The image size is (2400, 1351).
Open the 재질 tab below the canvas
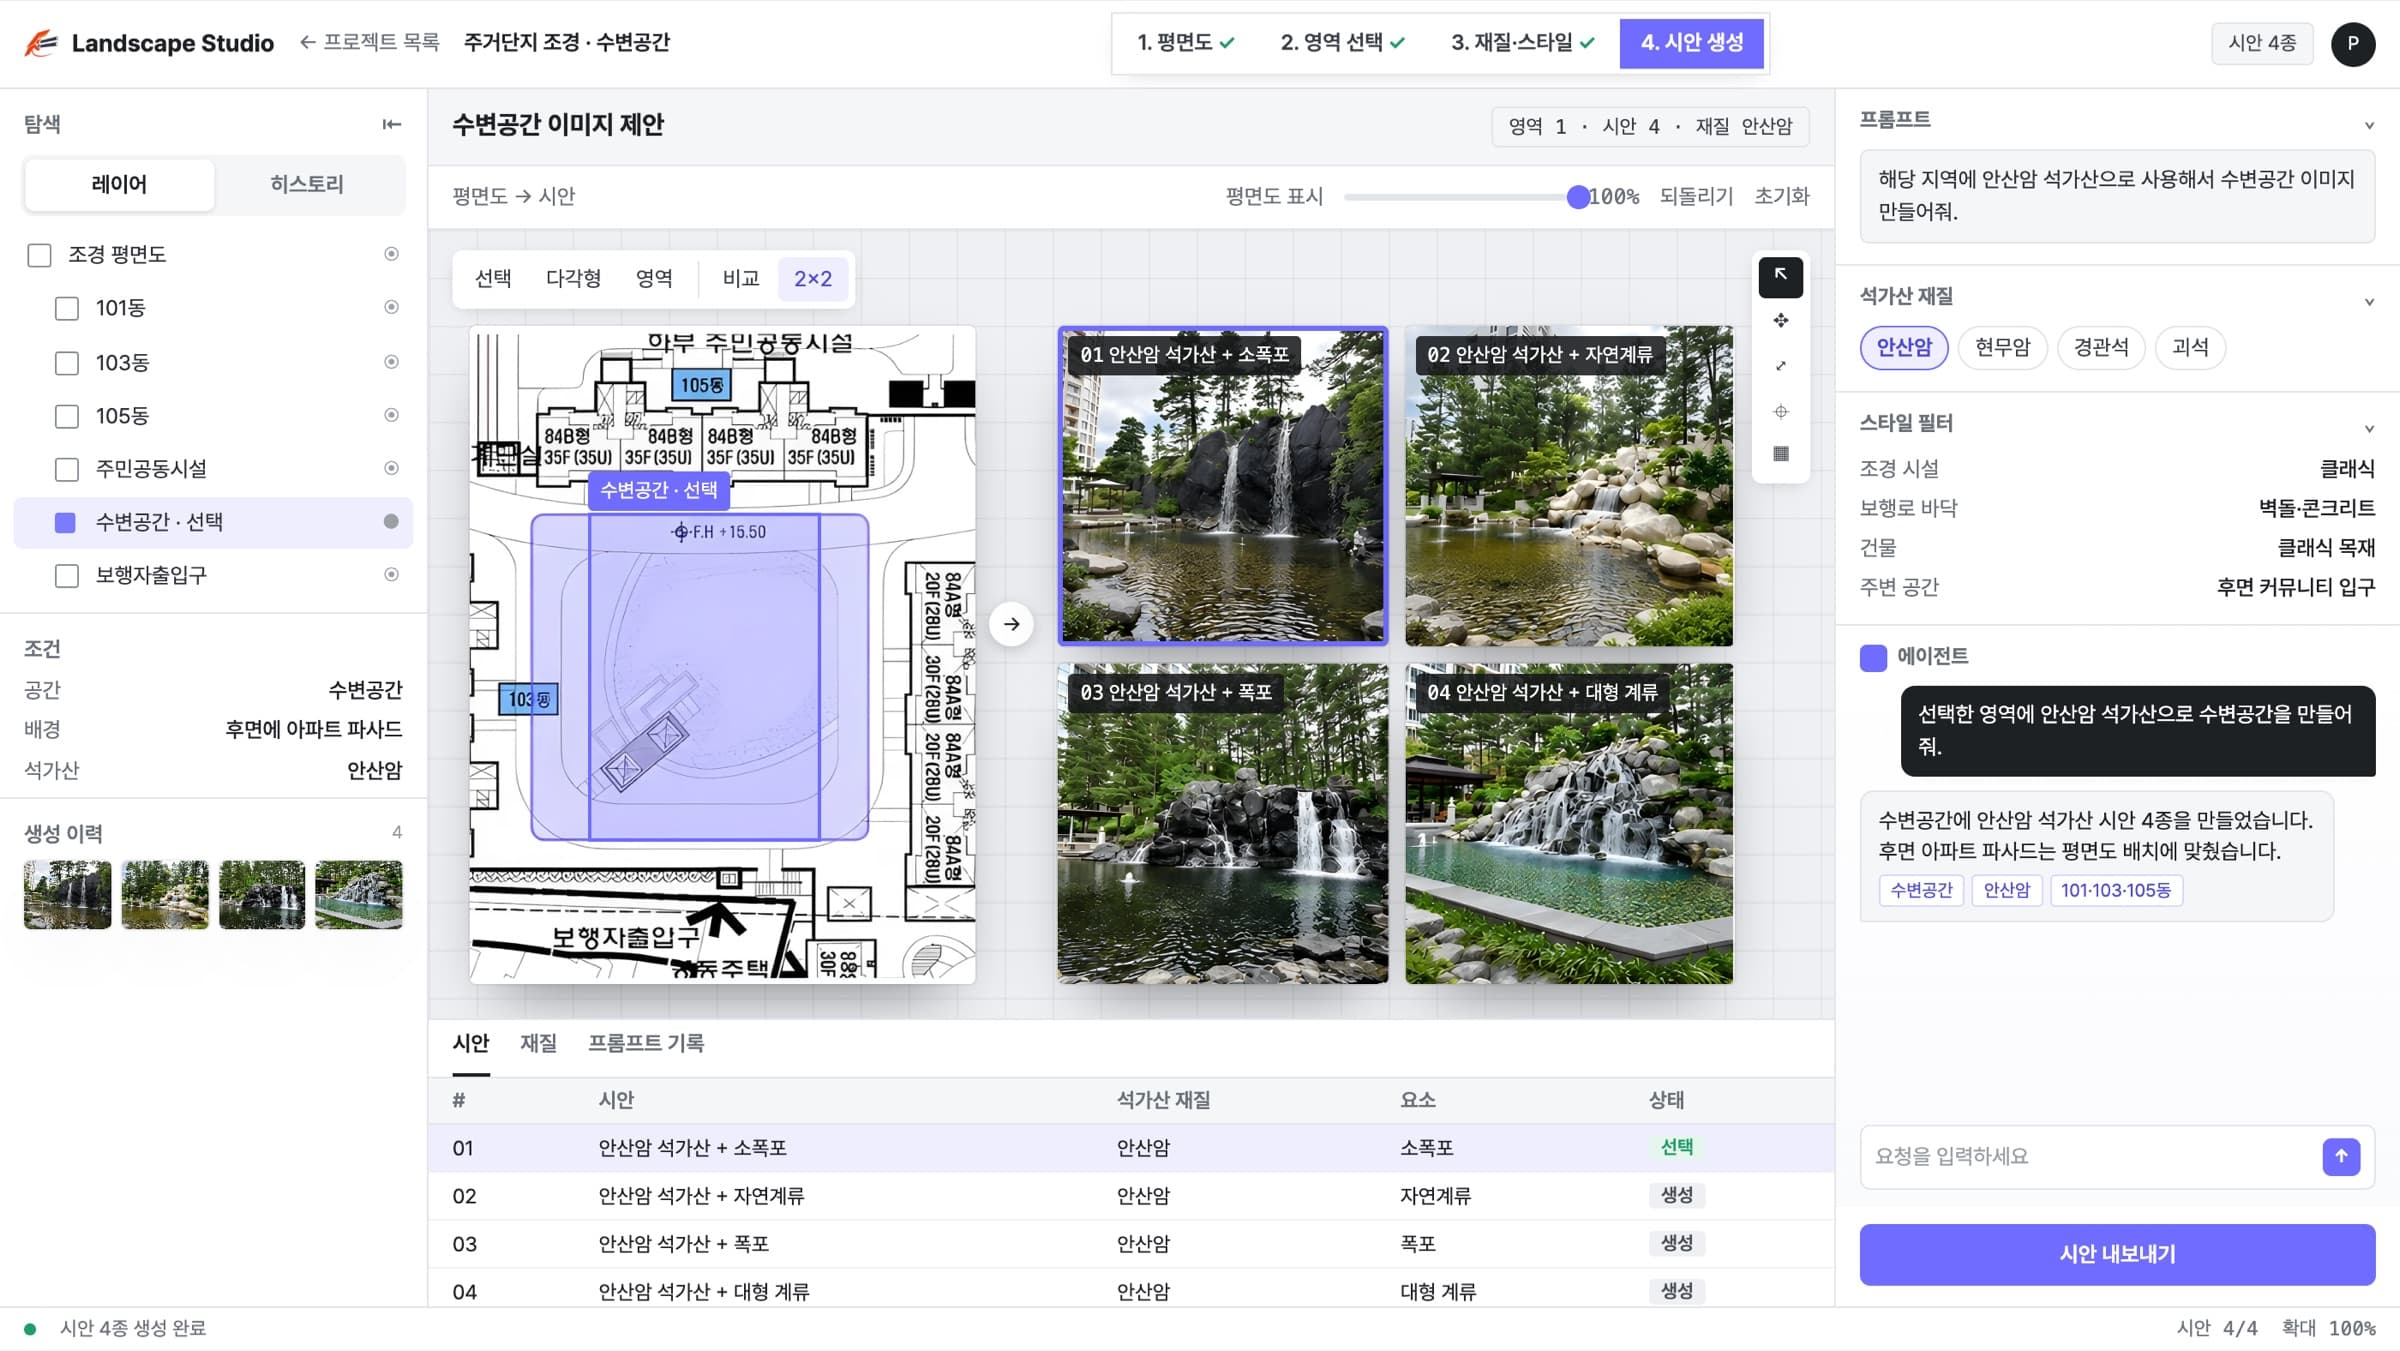tap(538, 1043)
